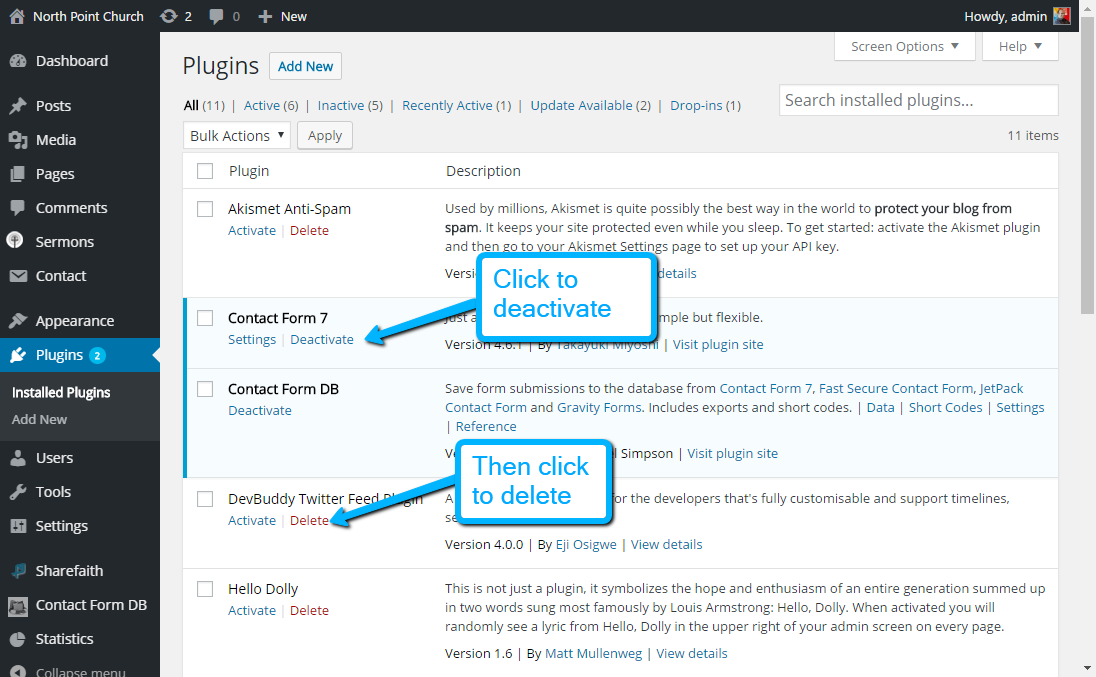Click the Sharefaith icon in sidebar
This screenshot has height=677, width=1096.
click(x=17, y=571)
